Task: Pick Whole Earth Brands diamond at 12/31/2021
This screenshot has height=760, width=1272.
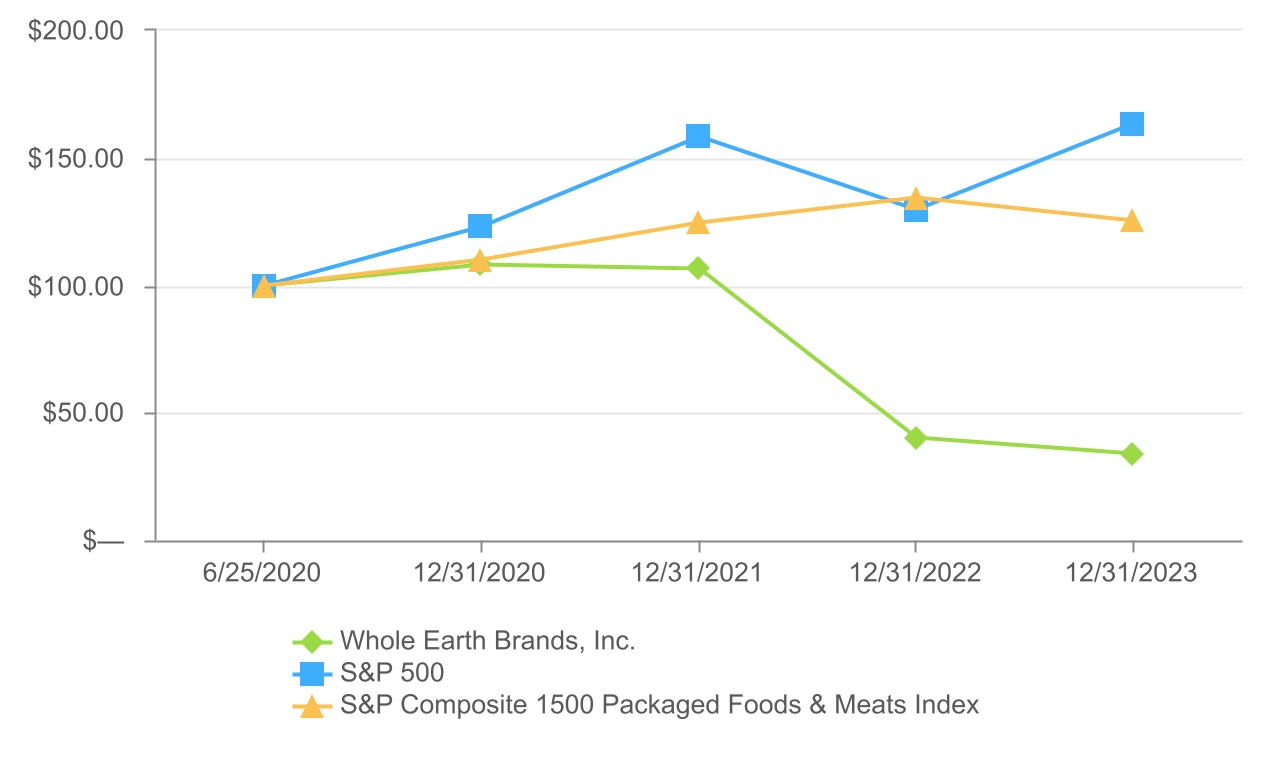Action: tap(698, 268)
